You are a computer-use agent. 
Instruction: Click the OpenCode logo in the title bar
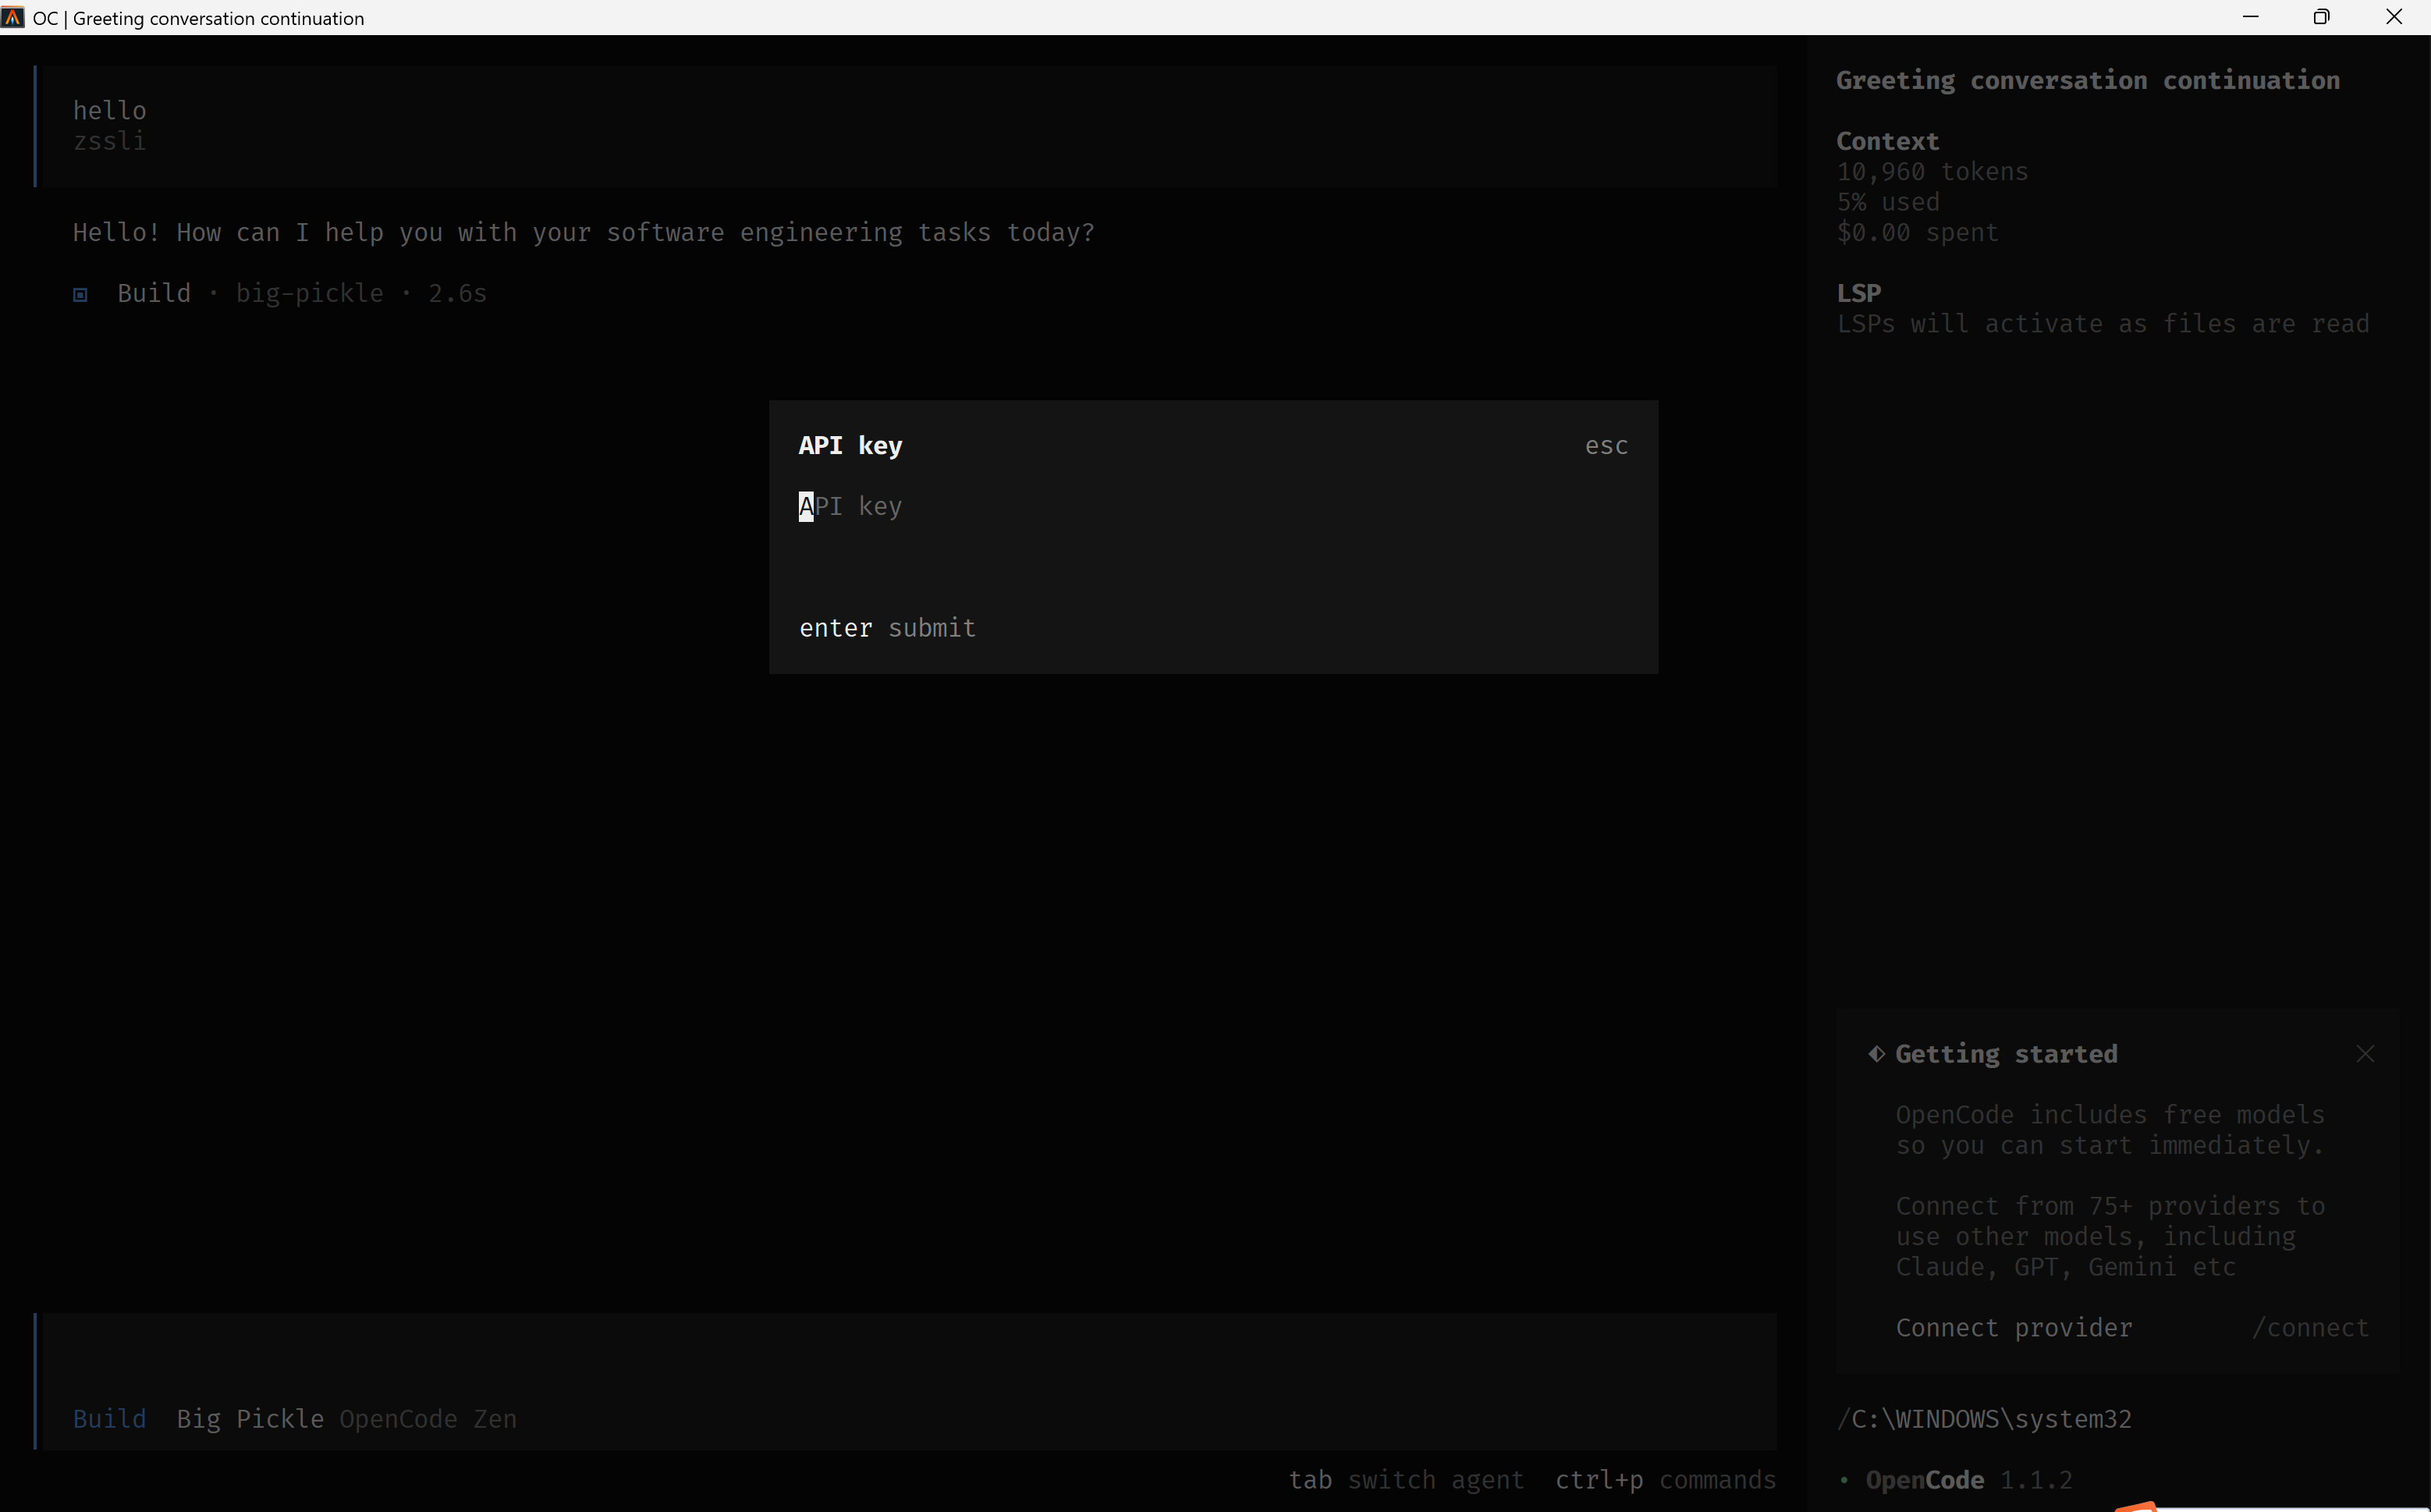point(13,17)
